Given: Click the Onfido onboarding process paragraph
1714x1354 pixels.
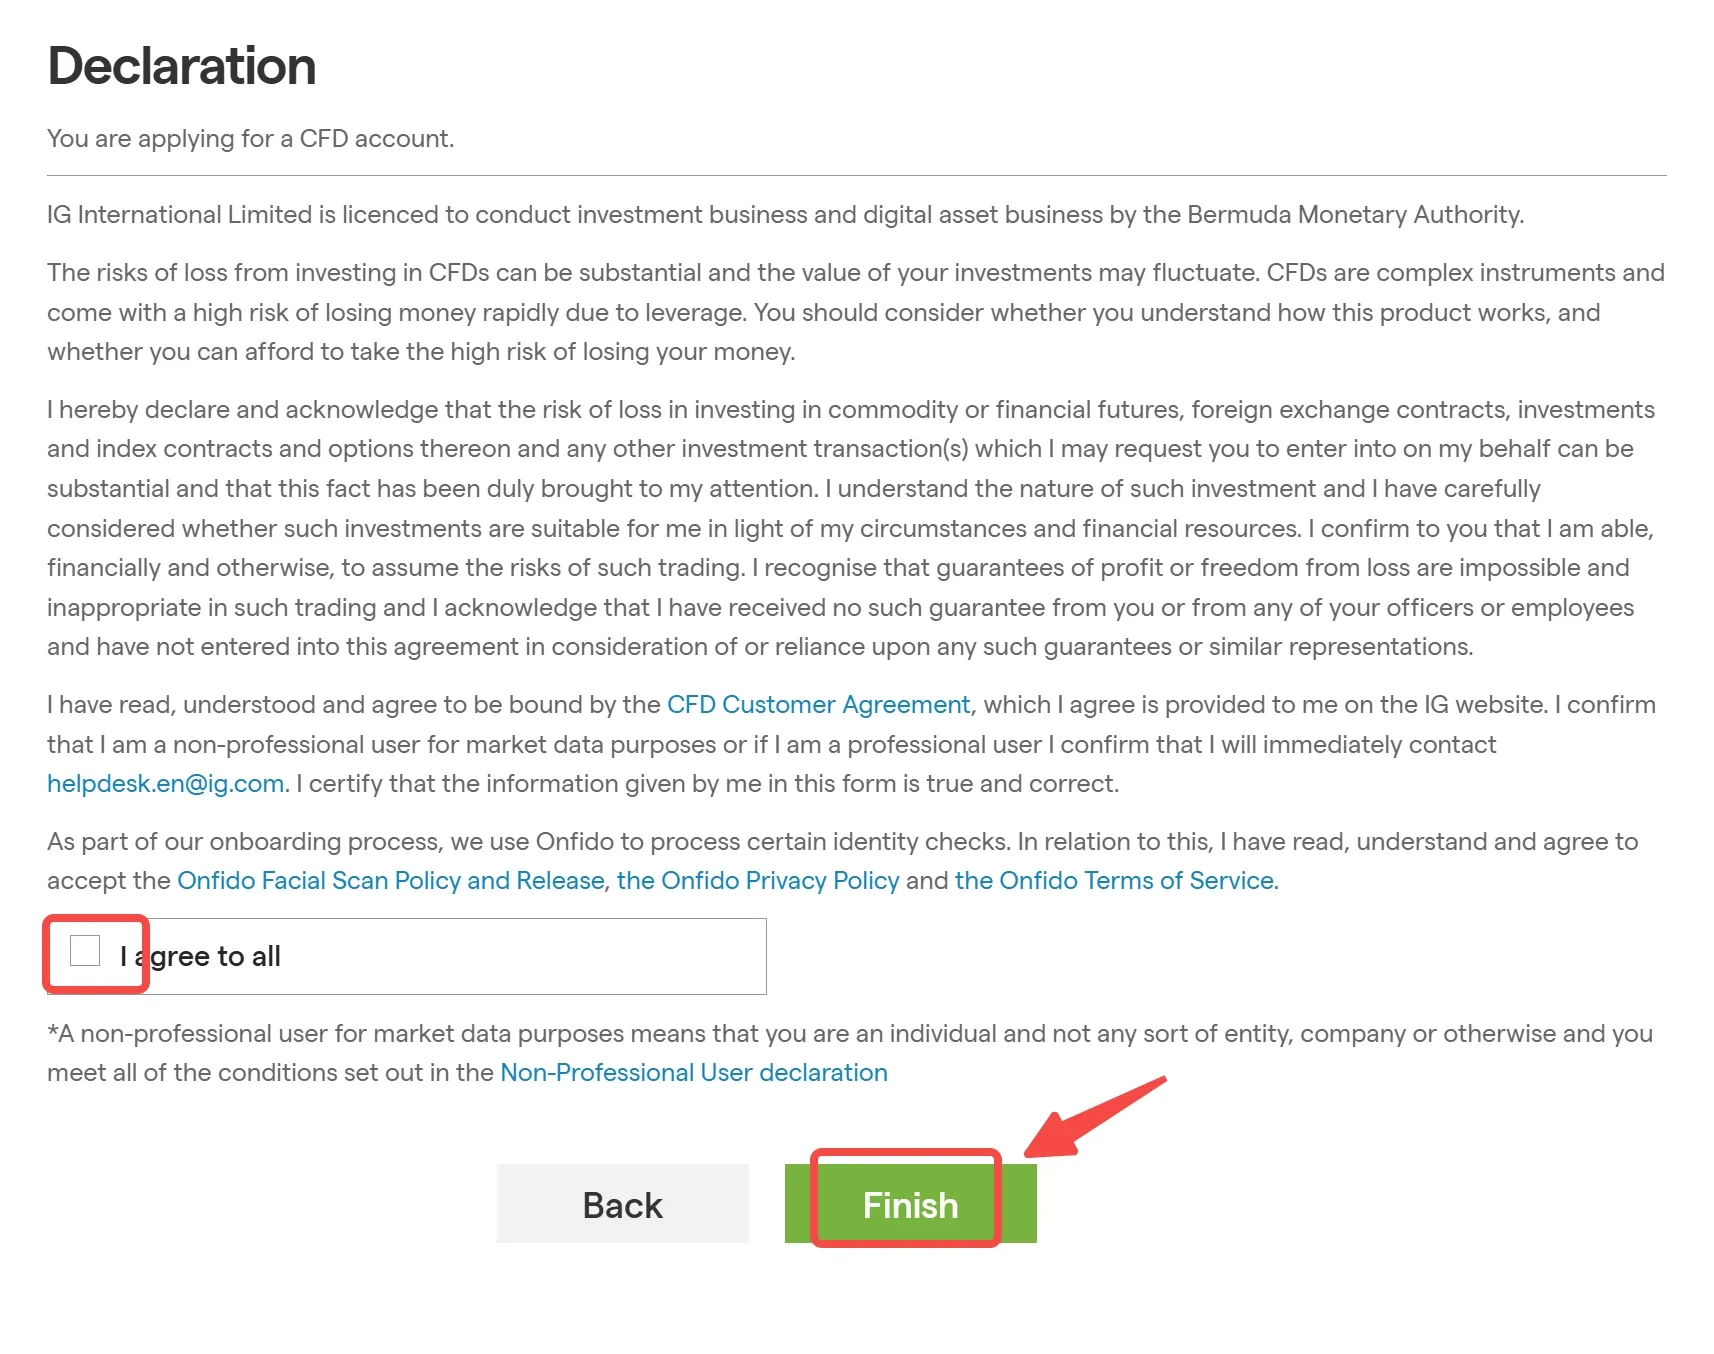Looking at the screenshot, I should pyautogui.click(x=843, y=861).
